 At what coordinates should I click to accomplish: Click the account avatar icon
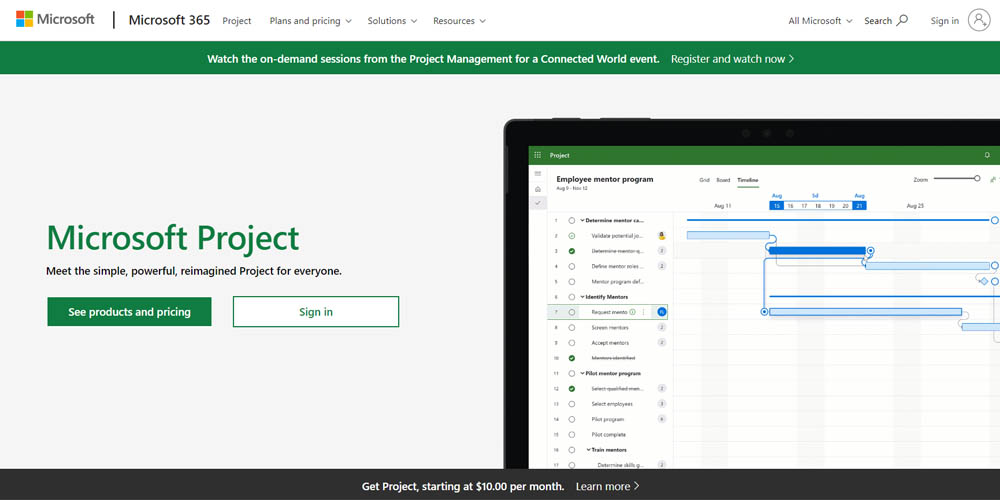click(979, 20)
